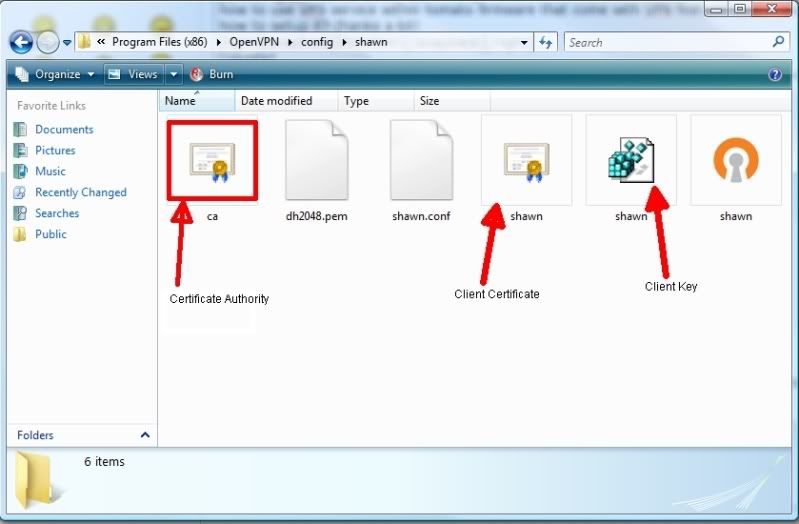This screenshot has height=524, width=799.
Task: Click the ca file name label
Action: (212, 216)
